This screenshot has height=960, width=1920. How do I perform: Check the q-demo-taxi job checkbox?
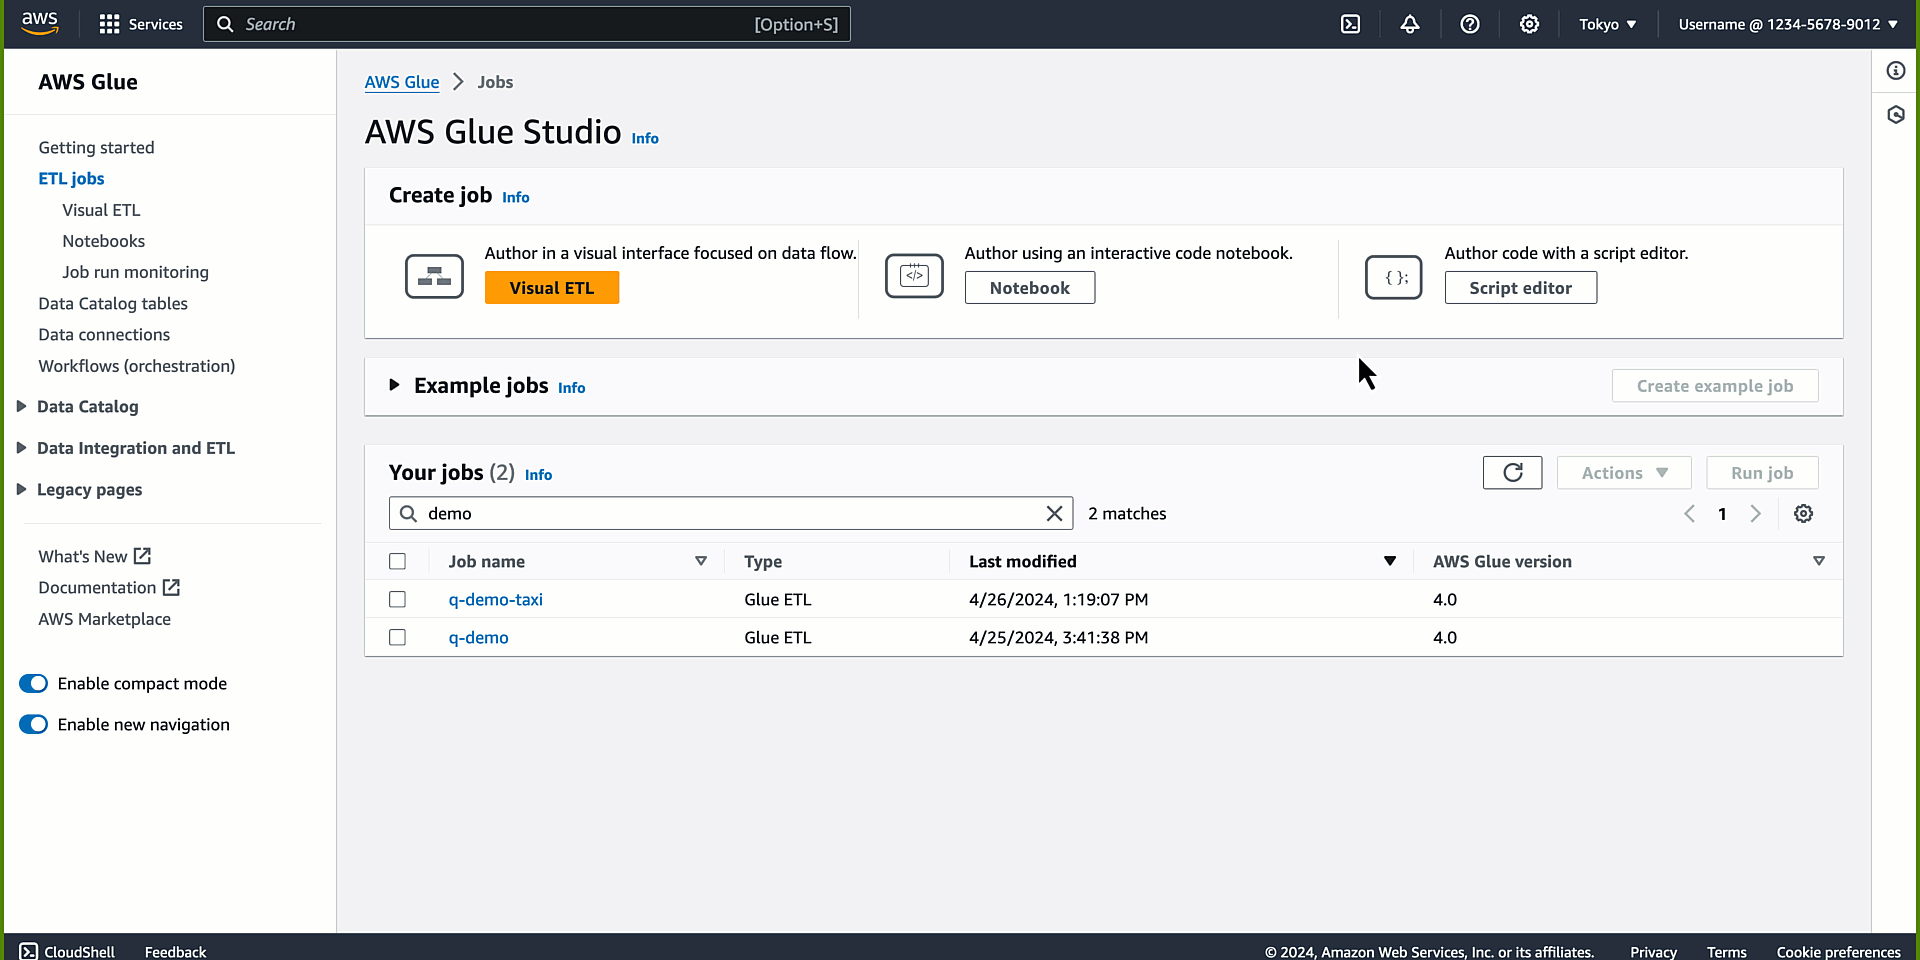397,598
